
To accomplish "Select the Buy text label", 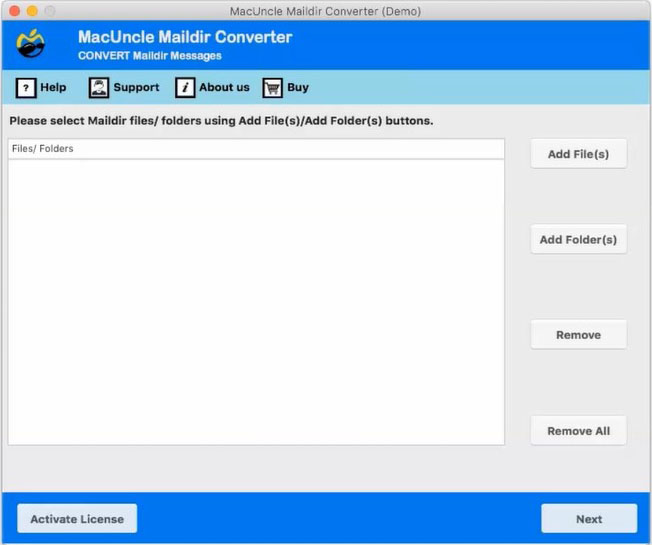I will (x=298, y=88).
